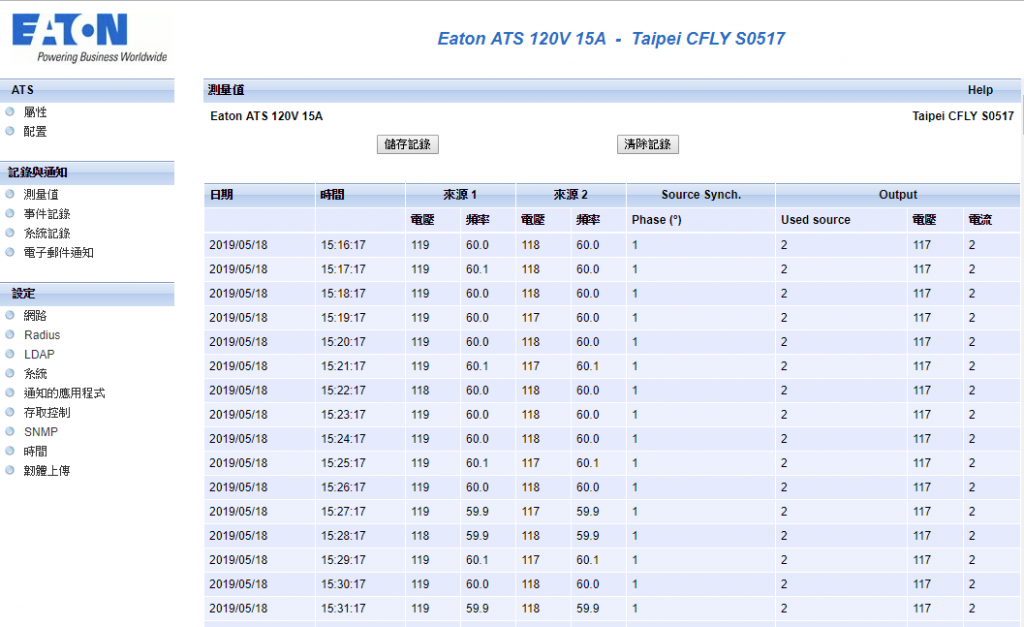This screenshot has width=1024, height=627.
Task: Click 來源 2 voltage 117 in 15:19:17 row
Action: (531, 317)
